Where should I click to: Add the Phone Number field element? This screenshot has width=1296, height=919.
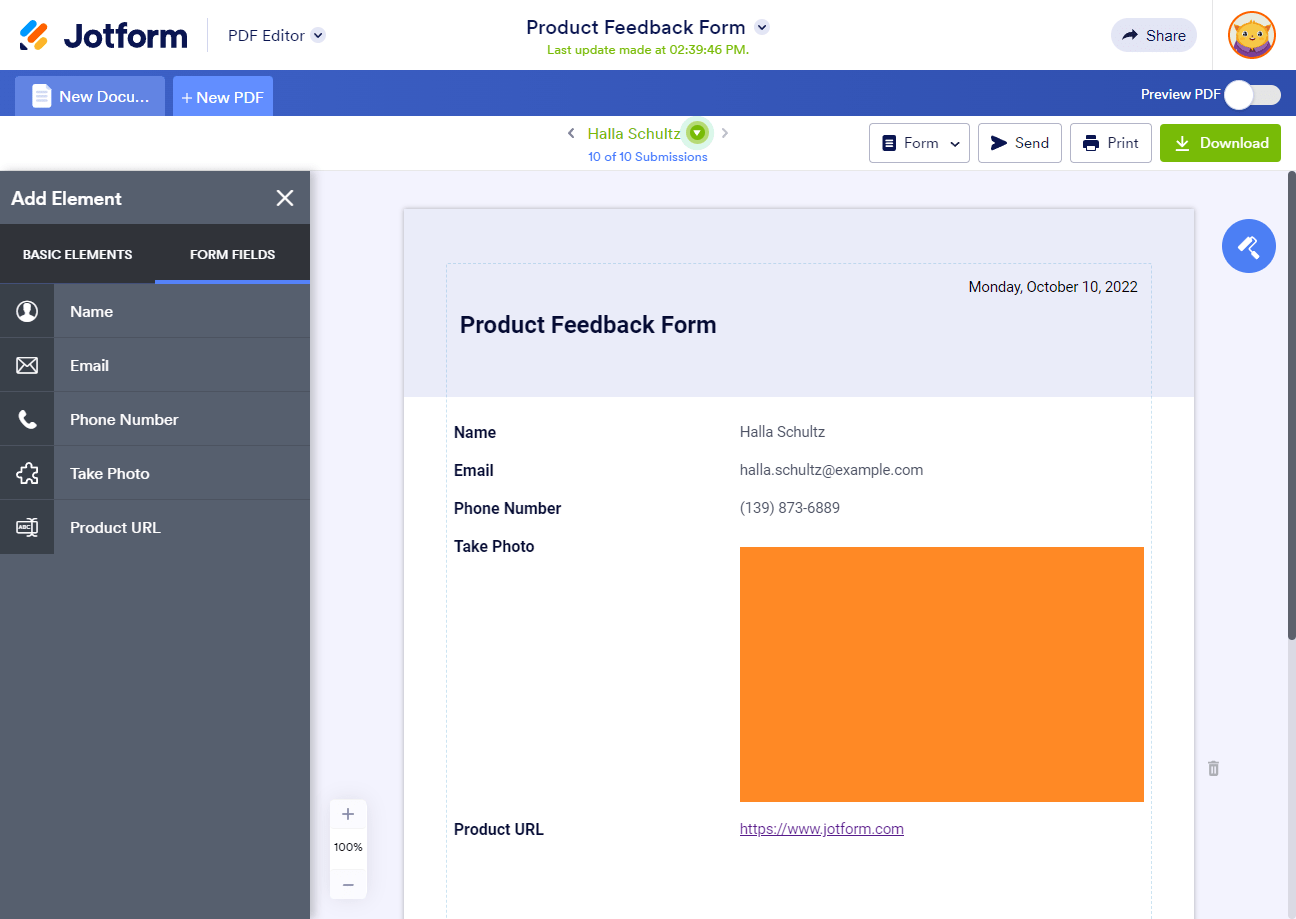(x=155, y=420)
